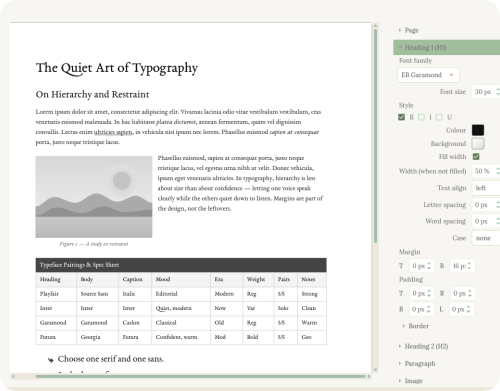Click the horizontal scrollbar thumb
Viewport: 500px width, 391px height.
pos(200,376)
